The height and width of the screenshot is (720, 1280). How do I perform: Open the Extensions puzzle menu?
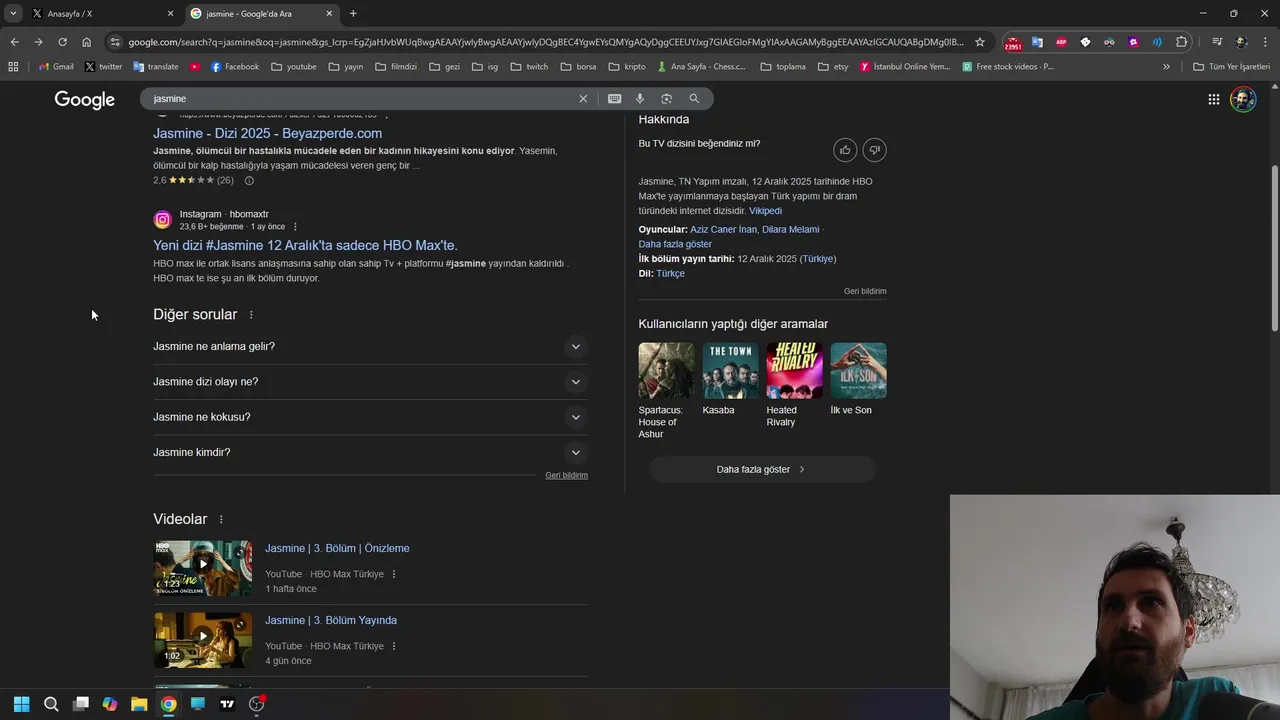point(1182,42)
